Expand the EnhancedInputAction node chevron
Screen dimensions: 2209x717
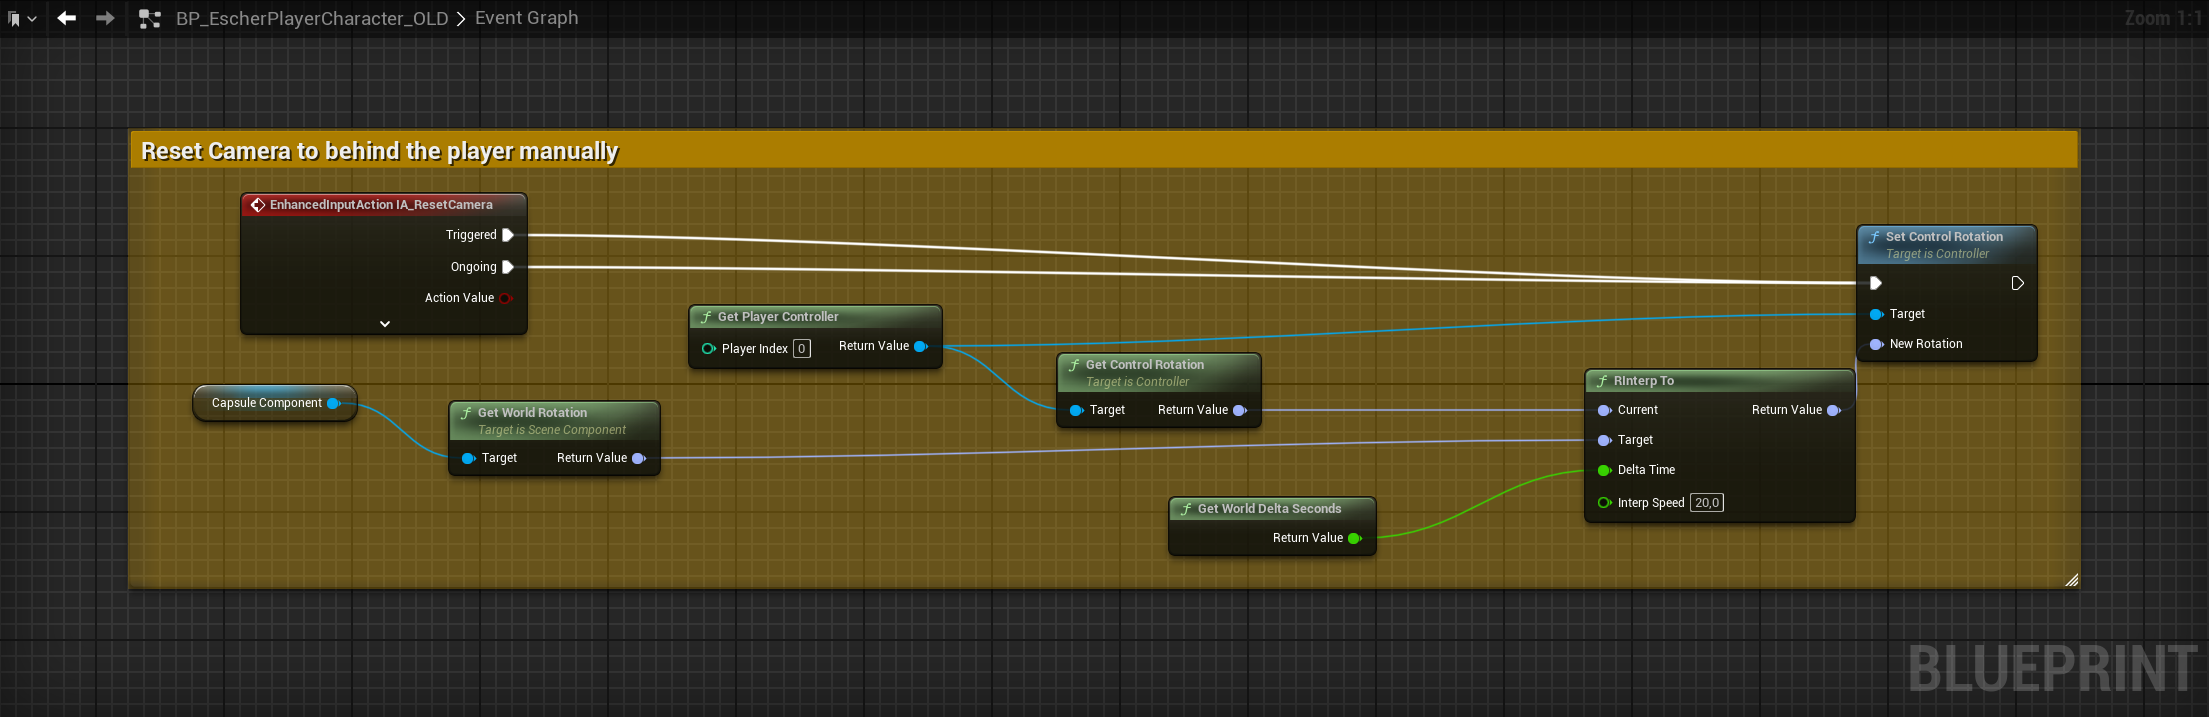tap(385, 324)
